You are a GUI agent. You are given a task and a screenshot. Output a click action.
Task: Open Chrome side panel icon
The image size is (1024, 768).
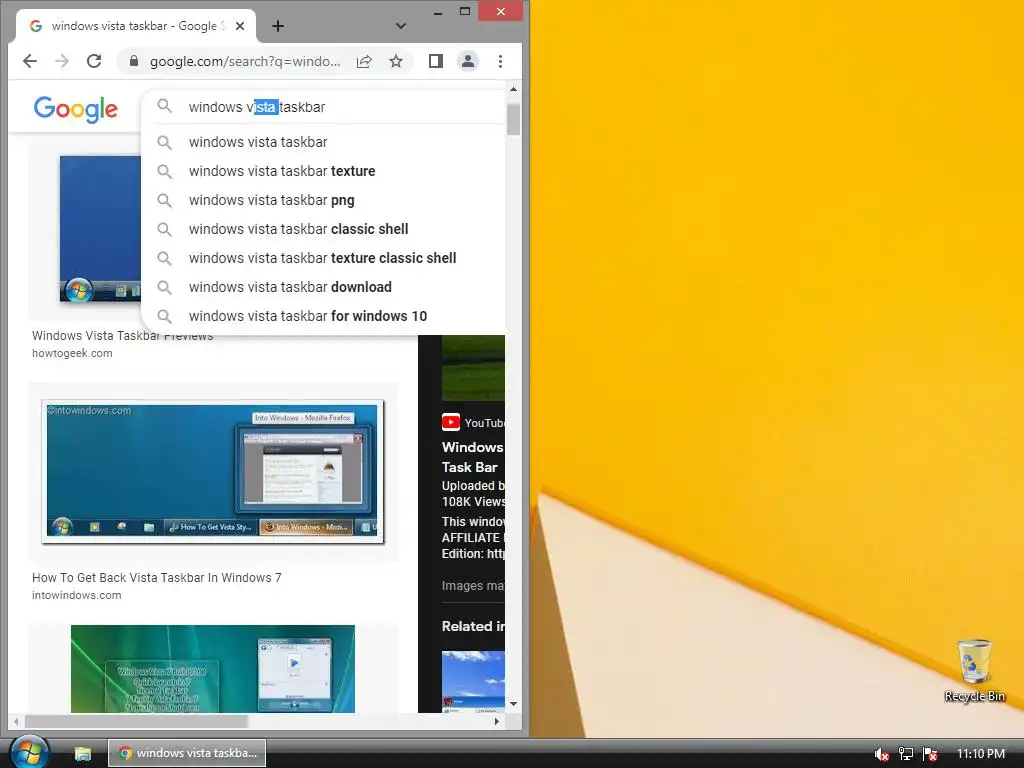pos(436,61)
